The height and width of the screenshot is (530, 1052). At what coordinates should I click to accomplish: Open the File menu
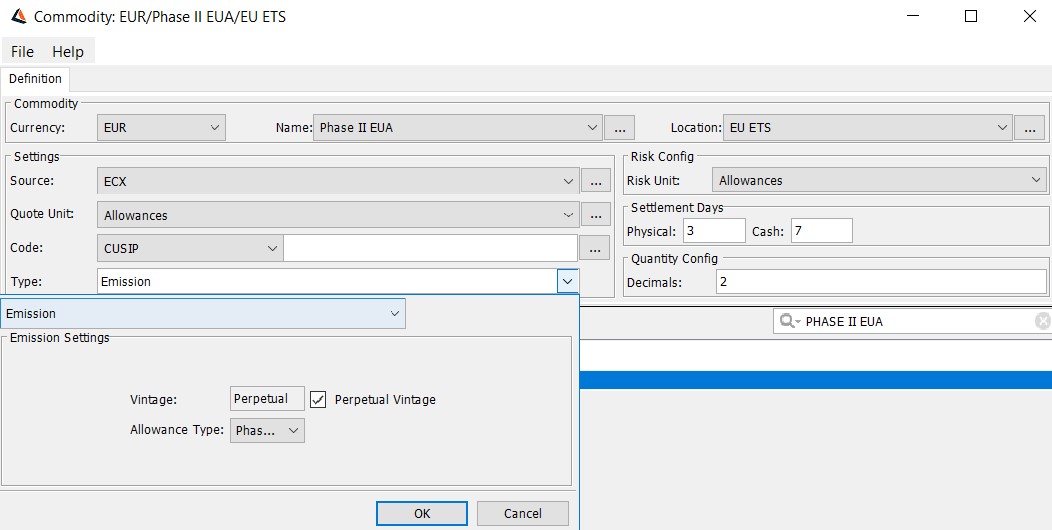(x=22, y=52)
